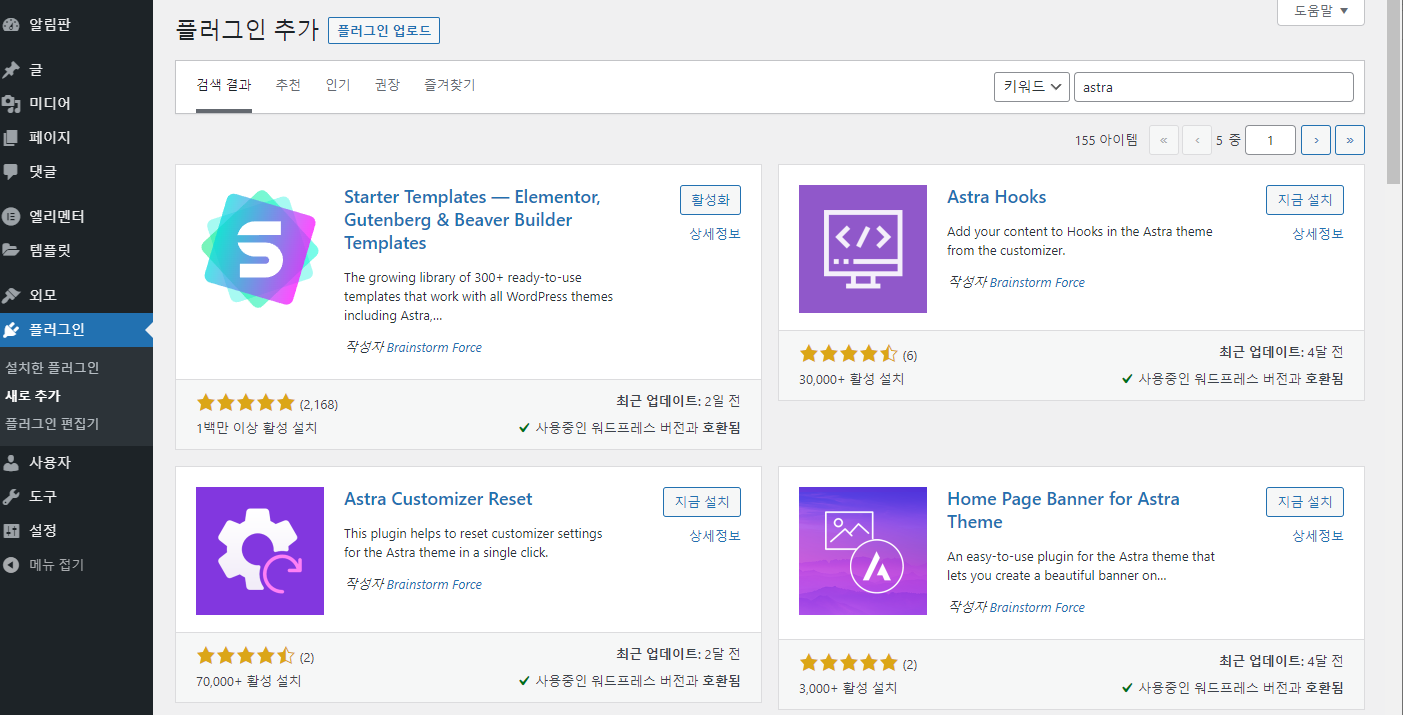Expand the 도움말 help panel
Screen dimensions: 1403x715
coord(1321,11)
